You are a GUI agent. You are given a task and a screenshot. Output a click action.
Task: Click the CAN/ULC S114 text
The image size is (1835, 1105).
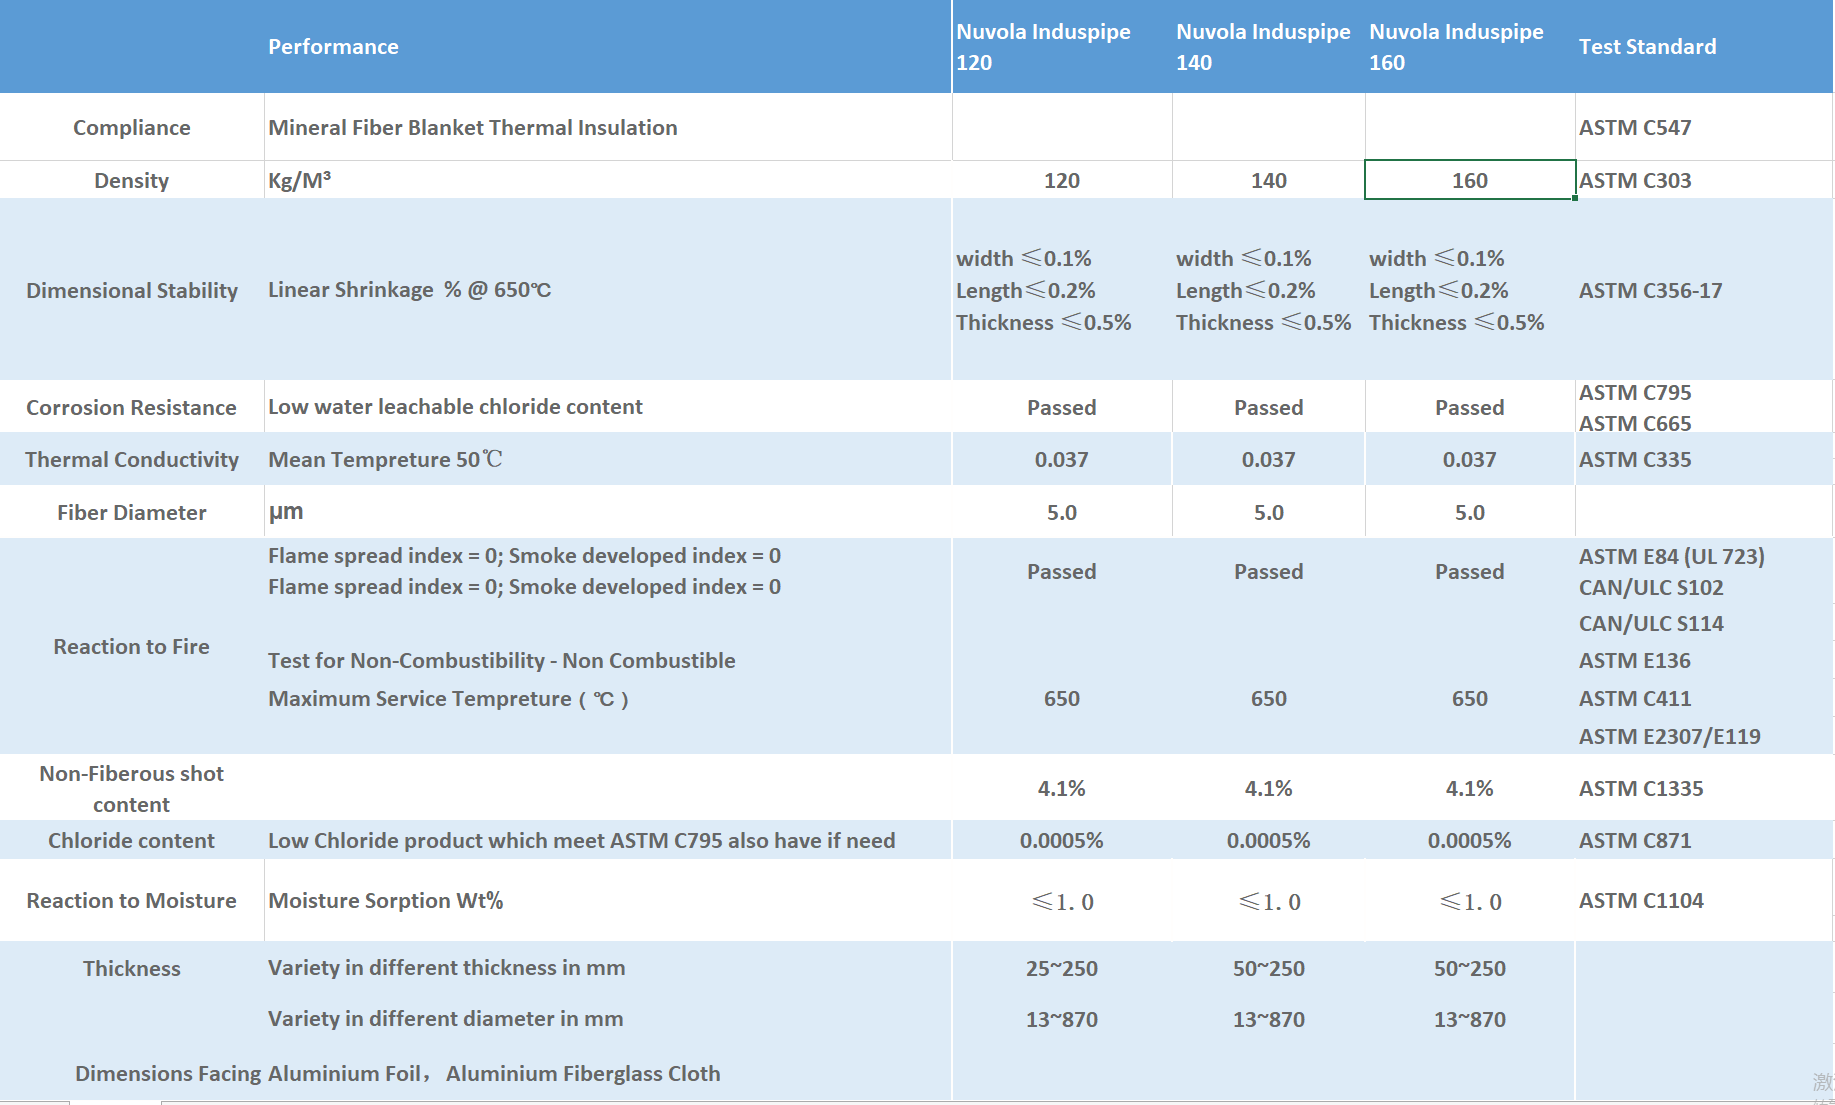click(x=1651, y=623)
